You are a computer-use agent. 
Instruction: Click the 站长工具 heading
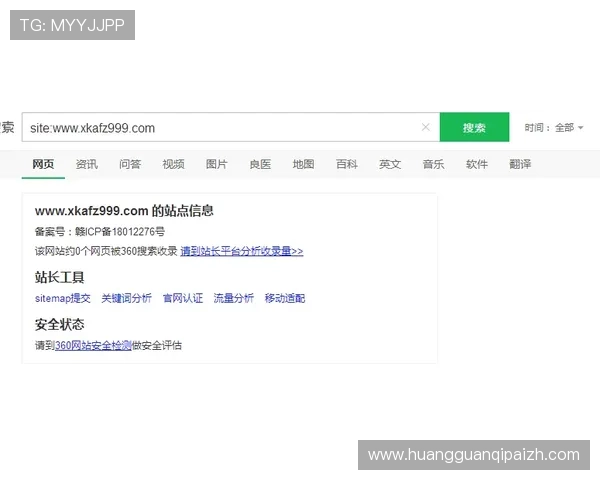60,277
